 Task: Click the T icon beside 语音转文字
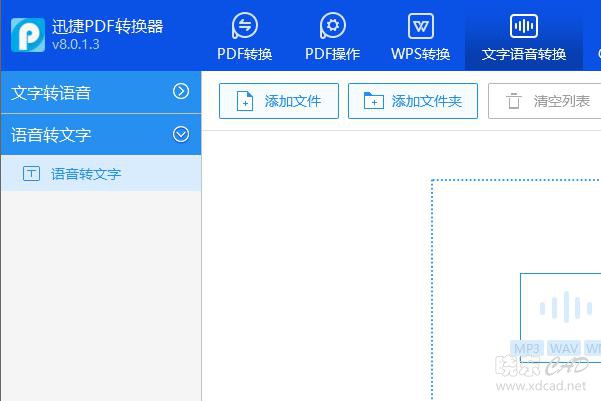[31, 173]
